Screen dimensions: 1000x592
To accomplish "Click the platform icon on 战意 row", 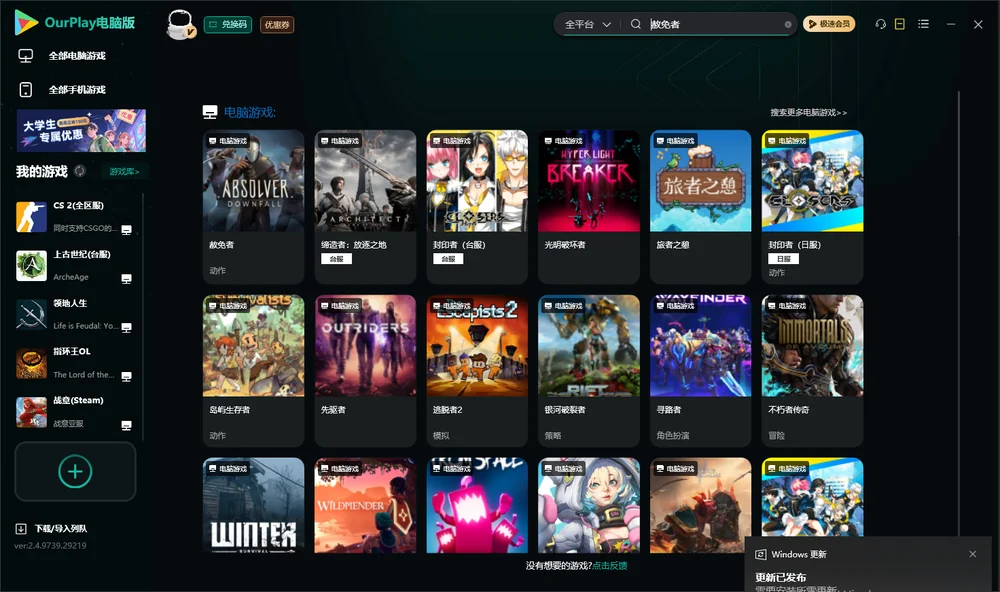I will 126,426.
